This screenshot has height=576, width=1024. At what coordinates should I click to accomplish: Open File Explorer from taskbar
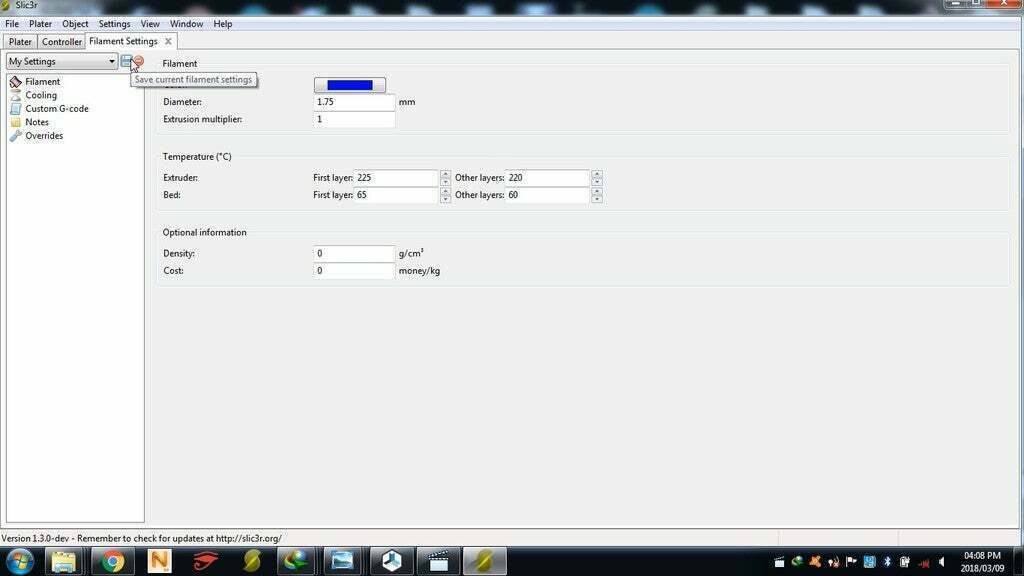(x=63, y=562)
